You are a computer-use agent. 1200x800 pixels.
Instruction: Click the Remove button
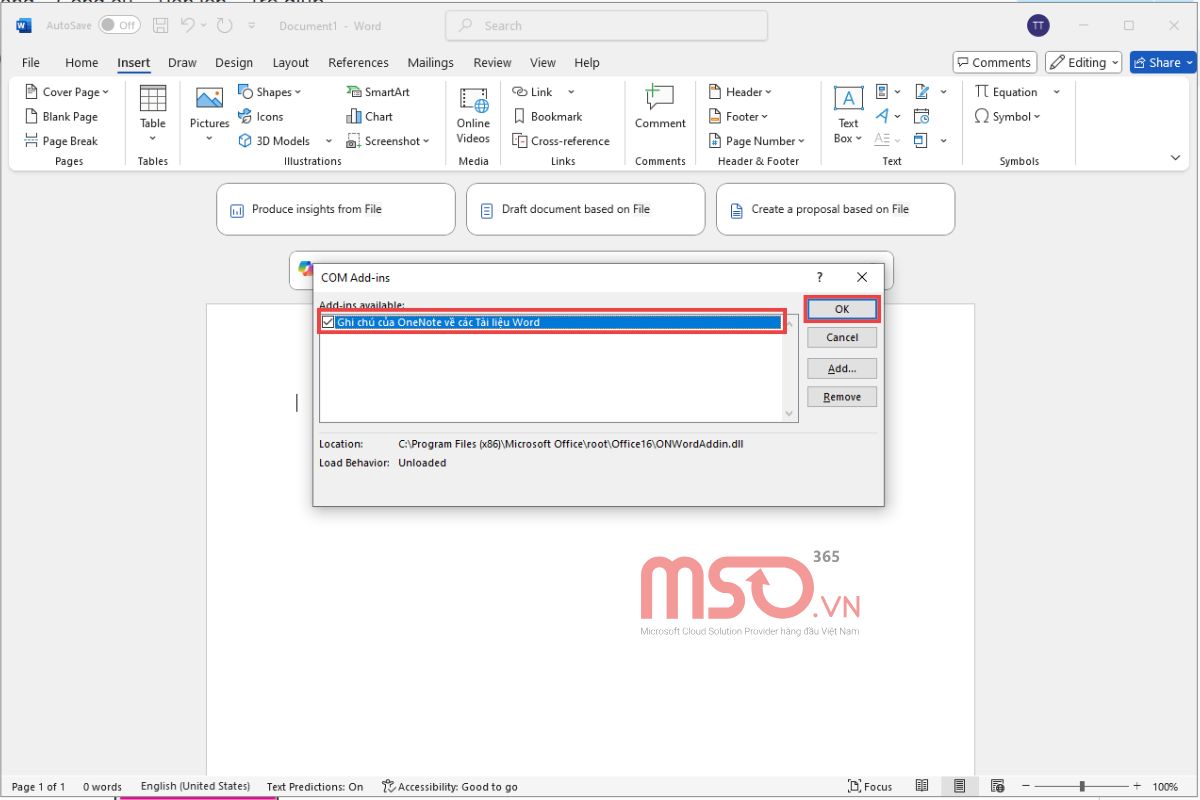[x=842, y=396]
